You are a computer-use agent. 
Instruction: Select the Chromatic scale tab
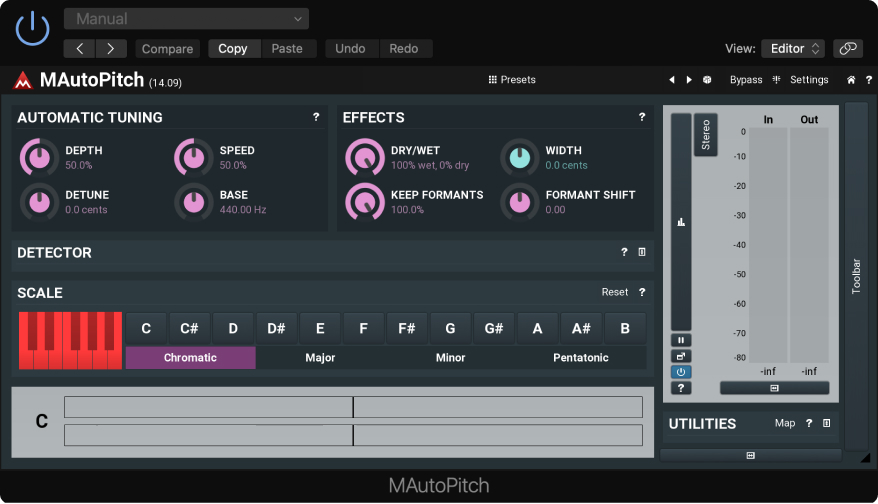click(x=190, y=357)
